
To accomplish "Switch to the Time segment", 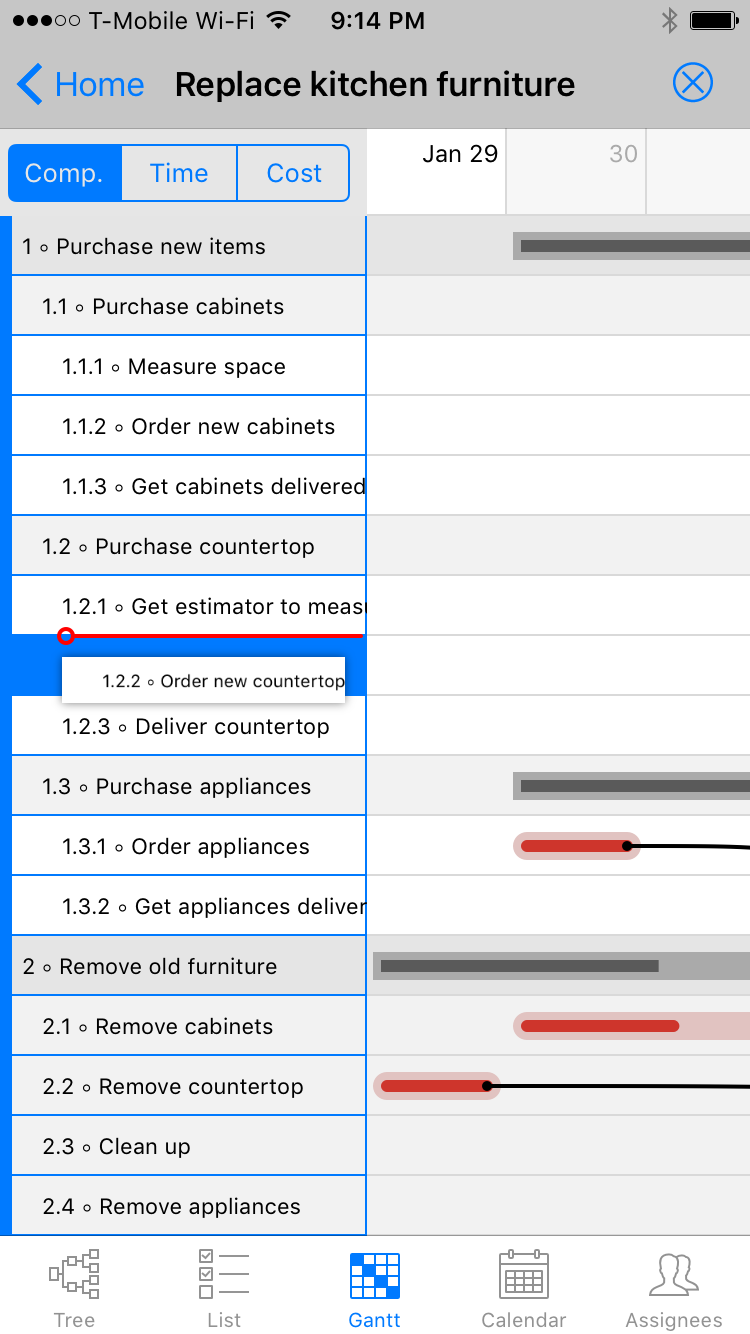I will [179, 173].
